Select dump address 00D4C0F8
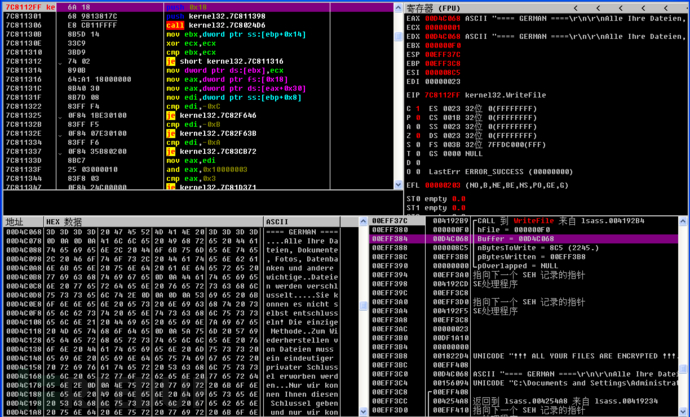The image size is (690, 417). coord(24,313)
